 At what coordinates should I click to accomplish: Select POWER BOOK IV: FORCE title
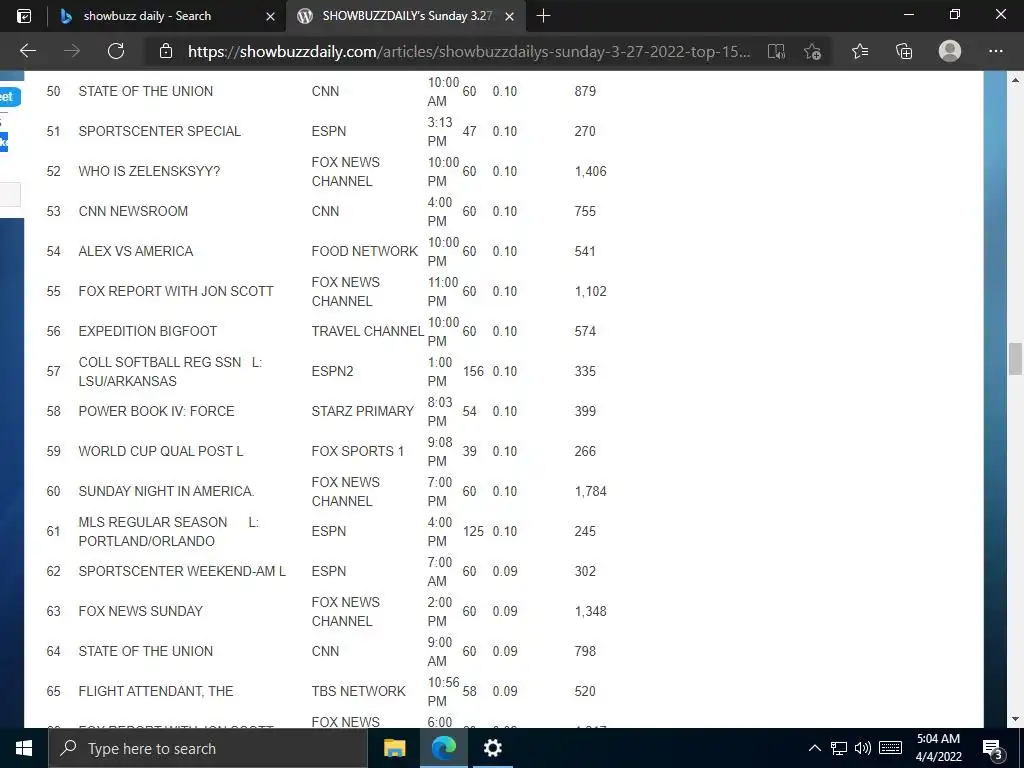pyautogui.click(x=156, y=411)
